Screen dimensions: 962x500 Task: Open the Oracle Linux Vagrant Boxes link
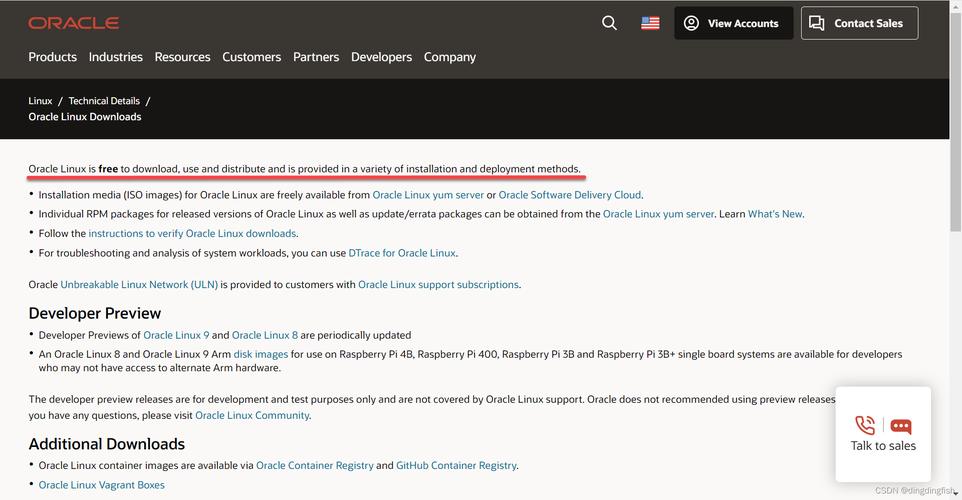click(x=102, y=485)
